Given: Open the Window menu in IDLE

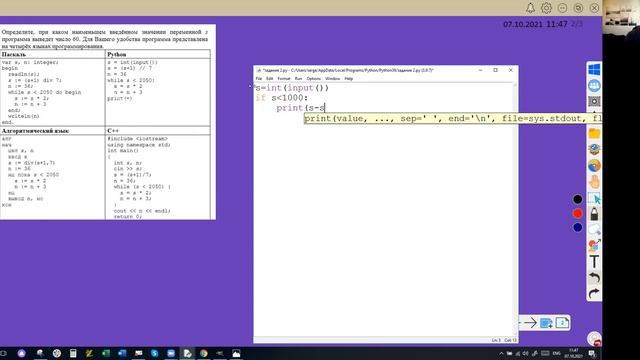Looking at the screenshot, I should [x=332, y=78].
